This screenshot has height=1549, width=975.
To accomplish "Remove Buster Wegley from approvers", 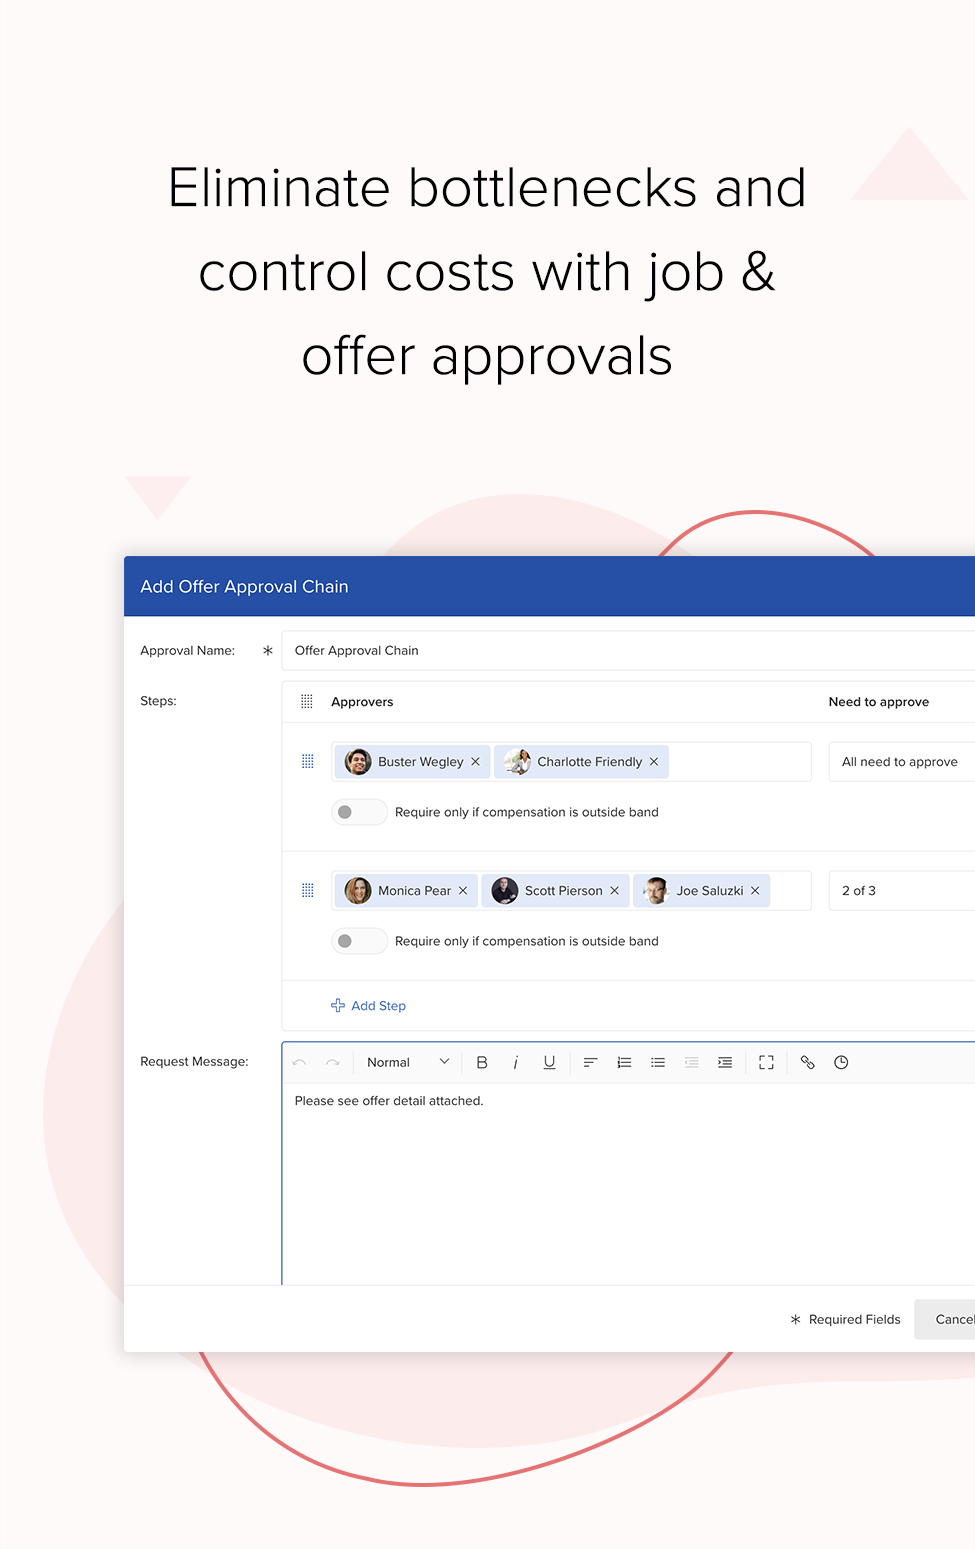I will [x=476, y=762].
